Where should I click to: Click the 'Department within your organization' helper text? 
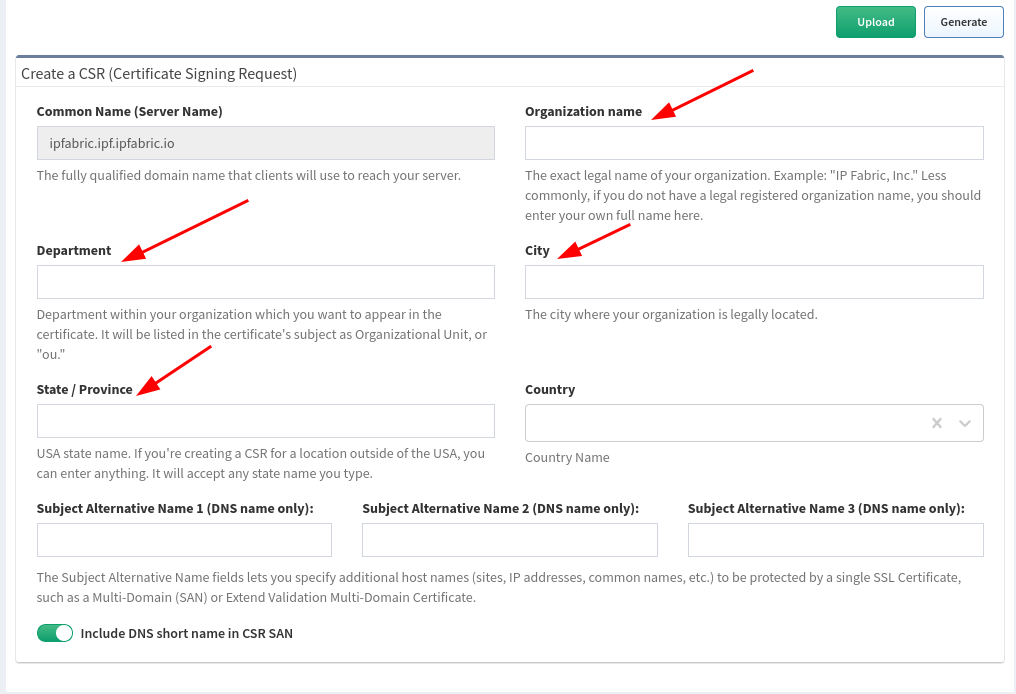262,334
